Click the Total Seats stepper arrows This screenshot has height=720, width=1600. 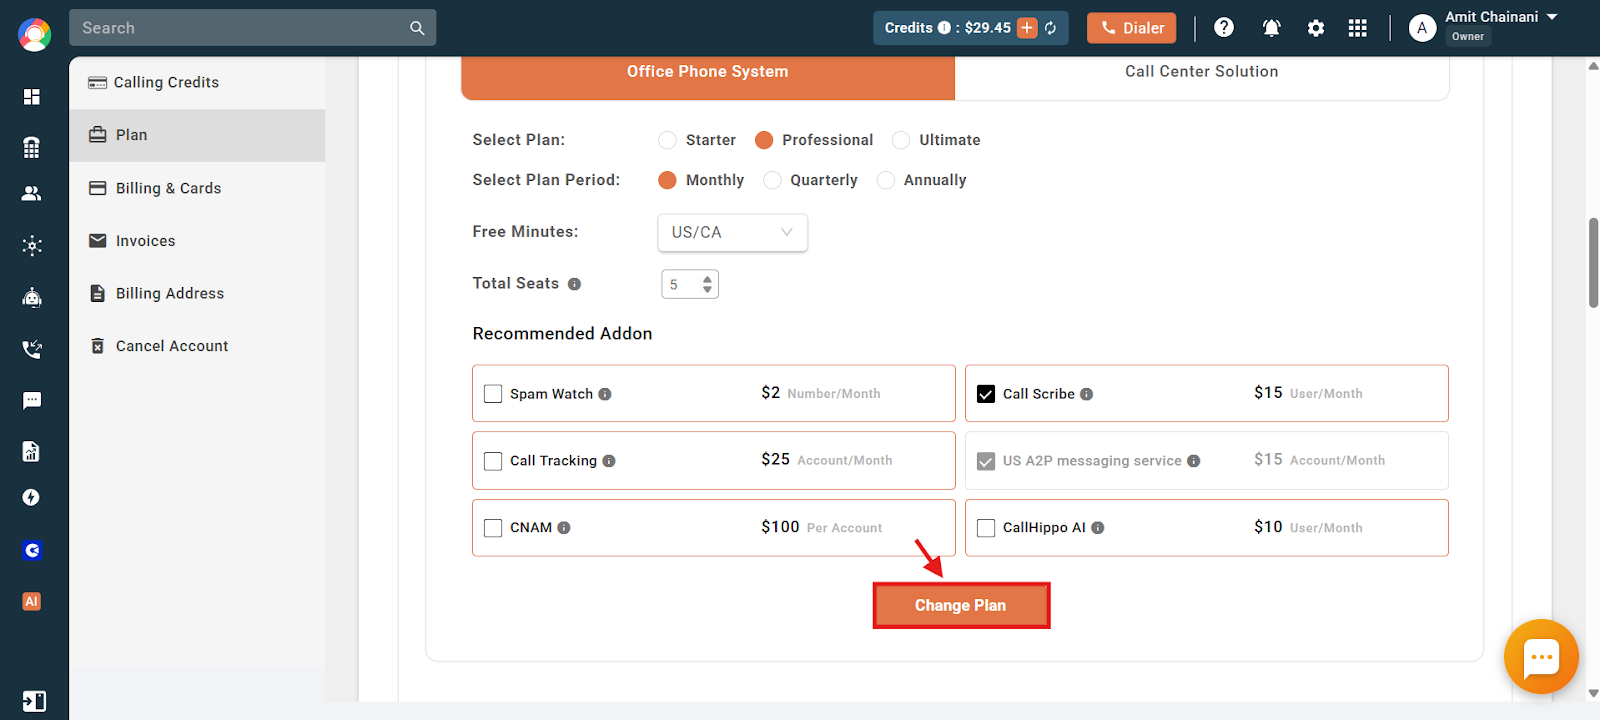707,285
